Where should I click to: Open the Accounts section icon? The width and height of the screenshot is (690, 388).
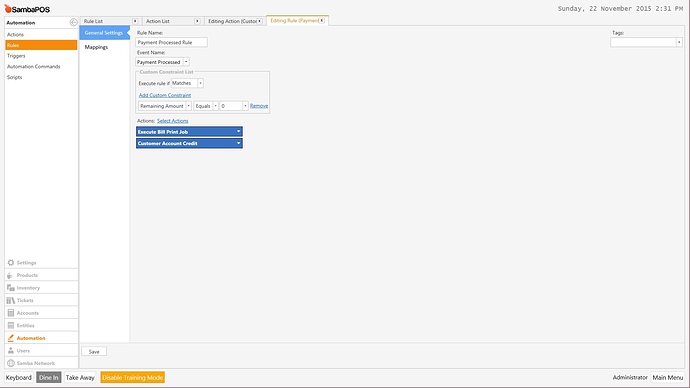tap(11, 313)
